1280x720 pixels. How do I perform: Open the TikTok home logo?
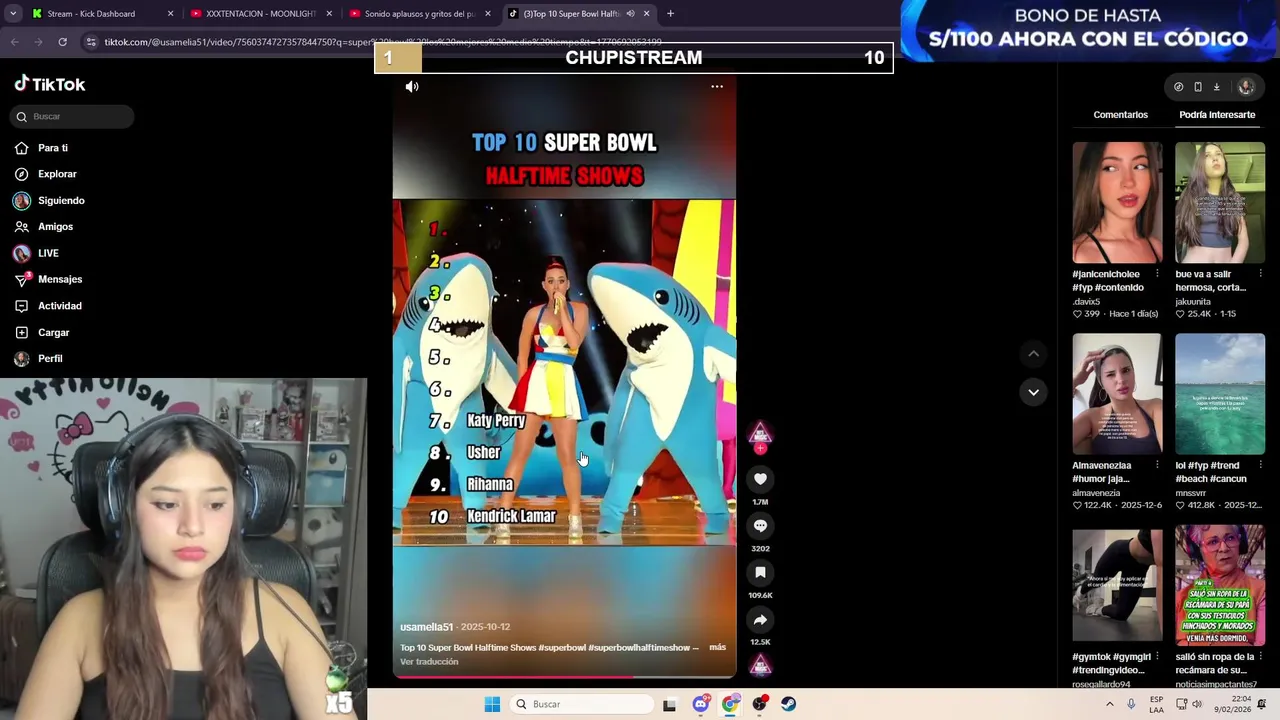(50, 84)
